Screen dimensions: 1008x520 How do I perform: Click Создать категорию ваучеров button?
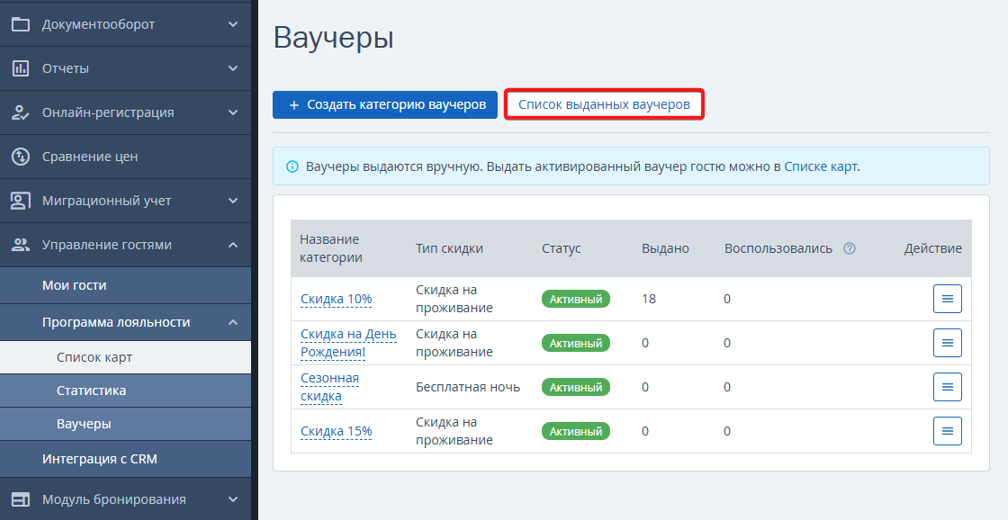(385, 105)
